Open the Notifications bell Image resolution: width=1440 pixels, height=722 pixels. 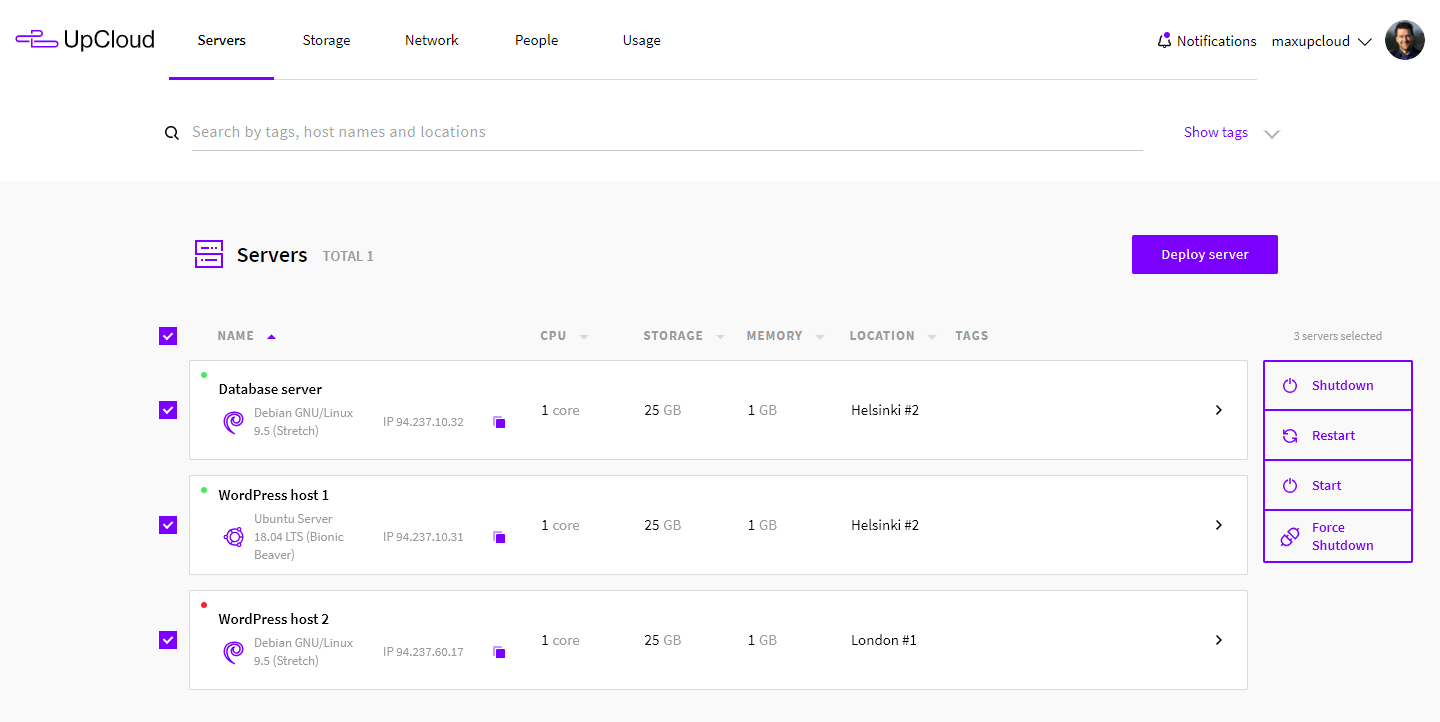(x=1164, y=41)
